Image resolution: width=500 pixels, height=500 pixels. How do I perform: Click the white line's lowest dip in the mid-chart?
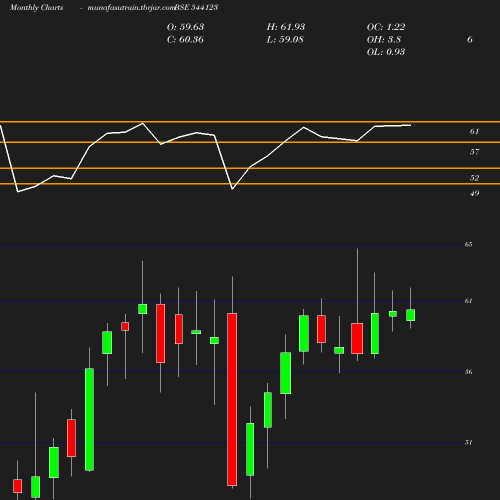tap(232, 189)
